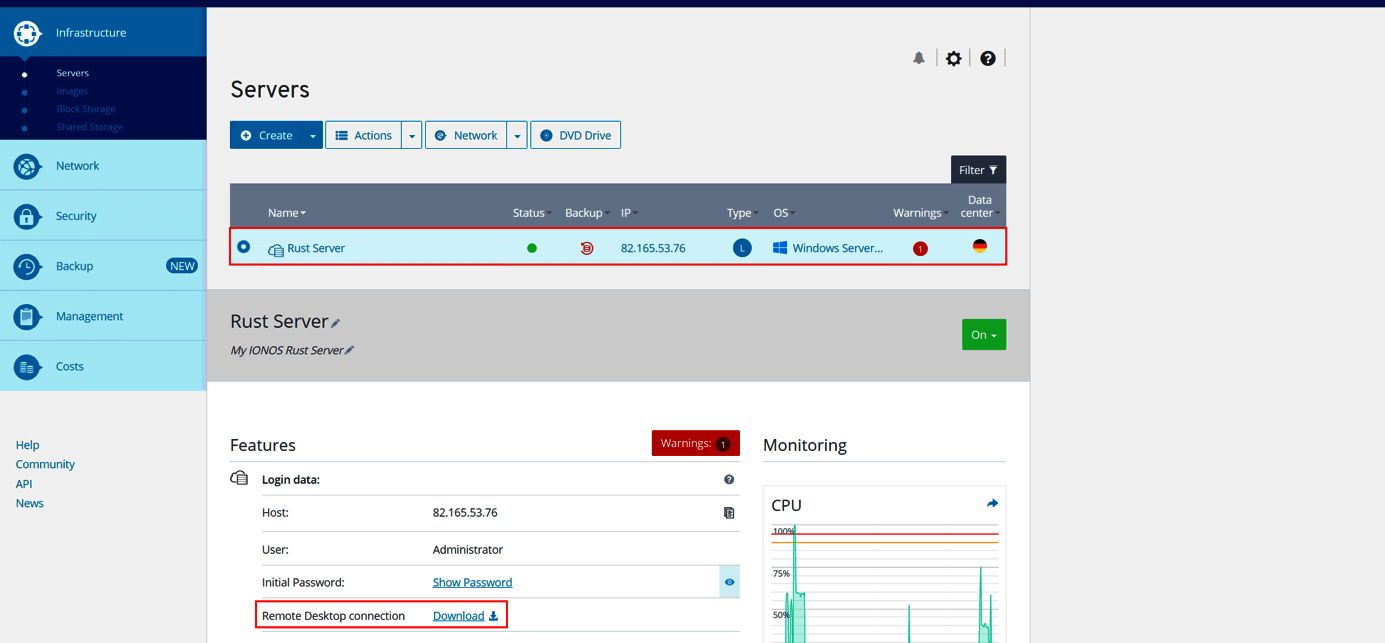The width and height of the screenshot is (1385, 643).
Task: Click the Show Password link
Action: [x=472, y=581]
